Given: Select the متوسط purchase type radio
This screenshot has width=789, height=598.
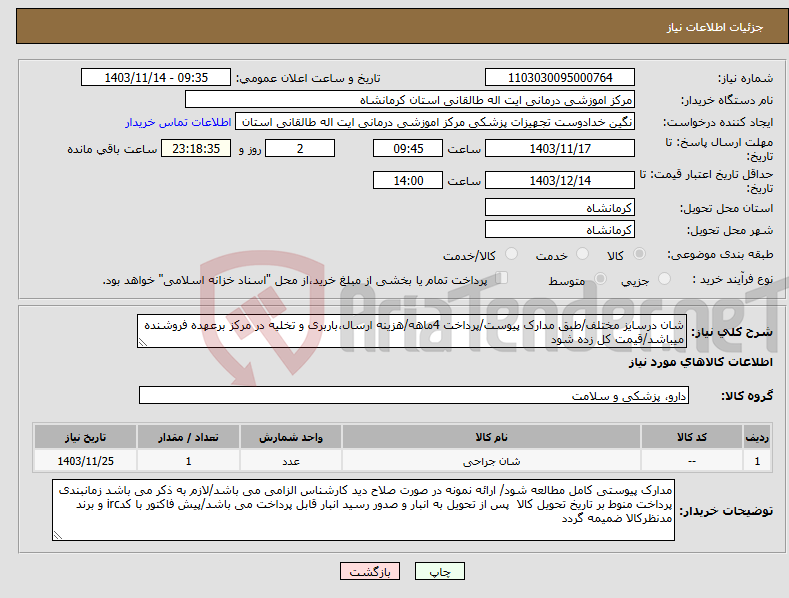Looking at the screenshot, I should point(600,279).
